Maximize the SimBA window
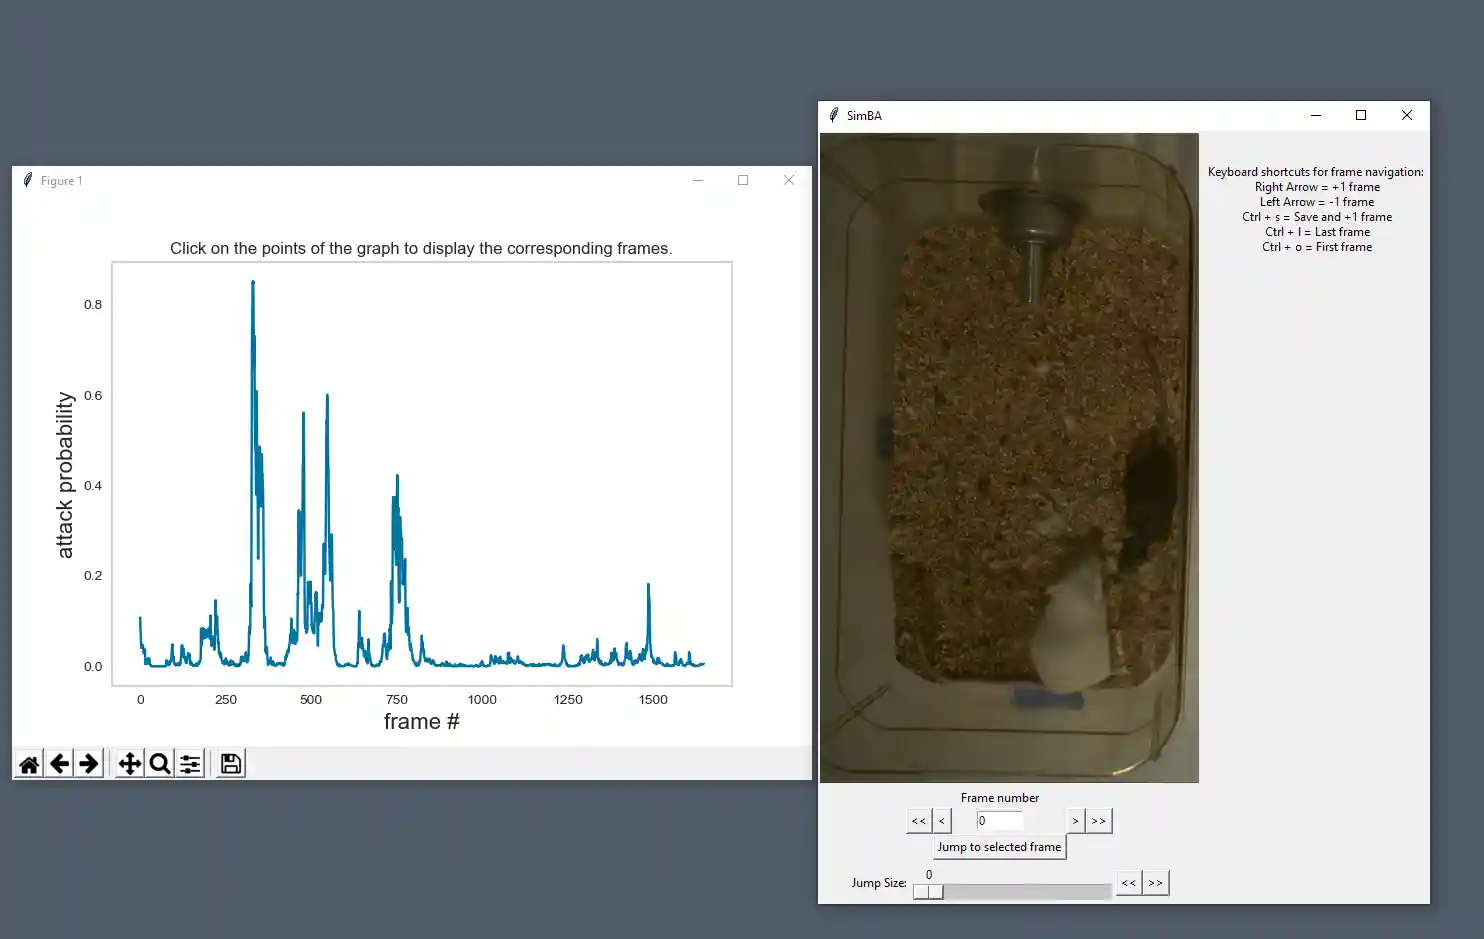 click(1360, 115)
